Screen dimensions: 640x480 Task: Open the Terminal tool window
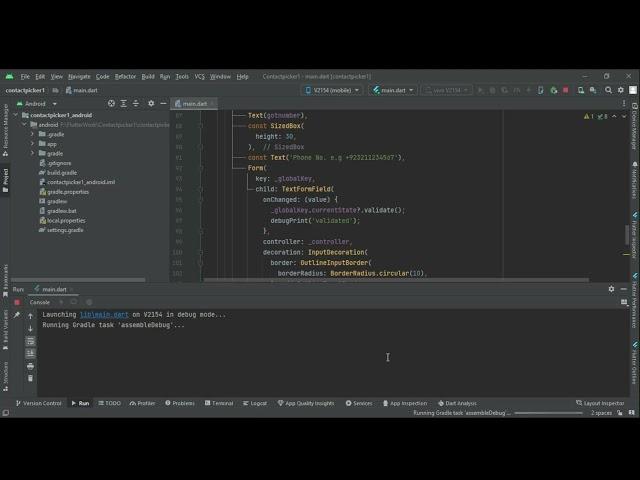pos(219,403)
